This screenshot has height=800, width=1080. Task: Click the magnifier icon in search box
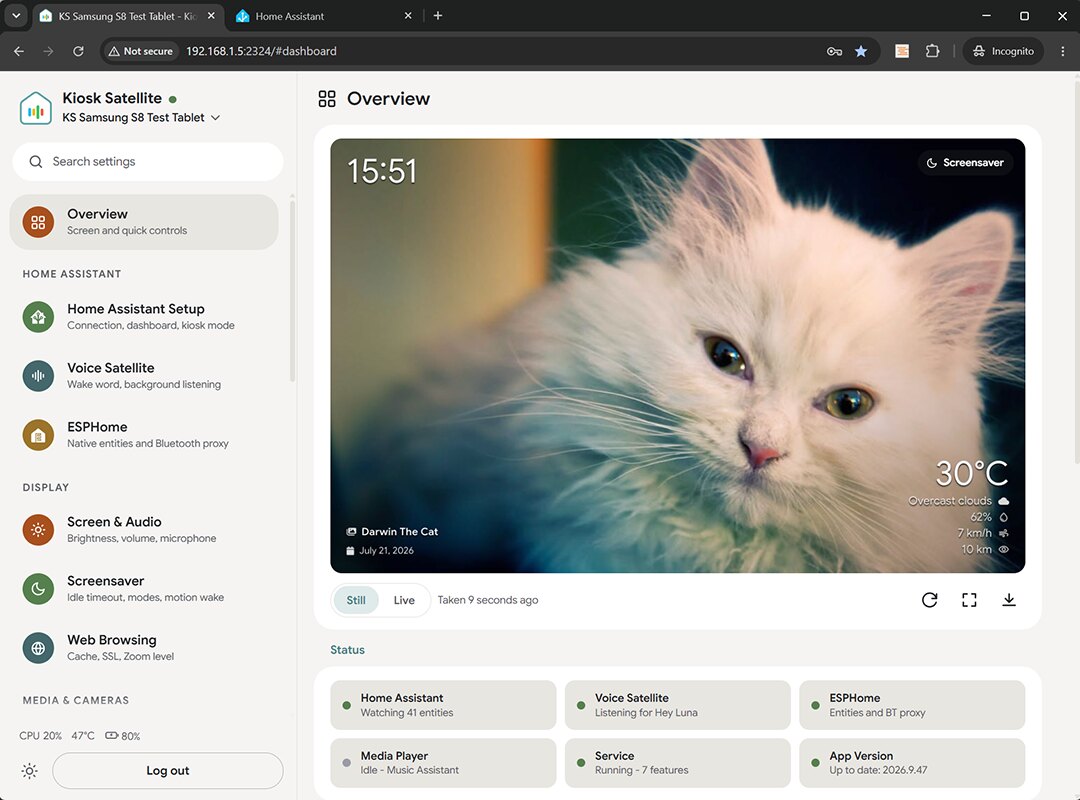coord(36,161)
